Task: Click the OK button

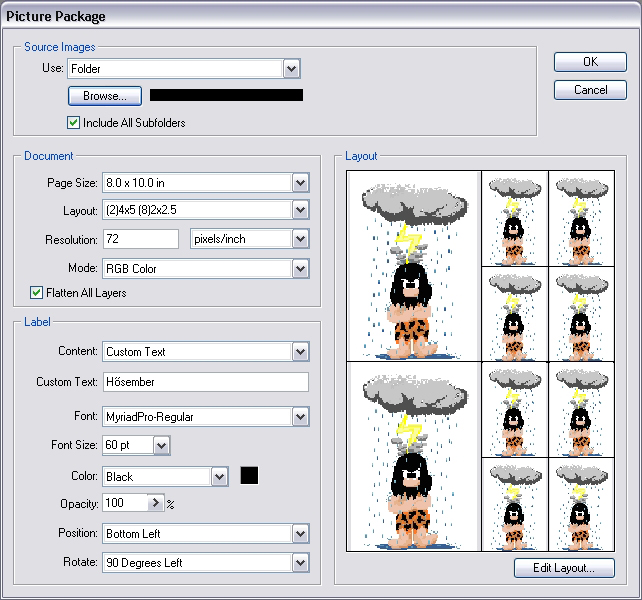Action: [590, 62]
